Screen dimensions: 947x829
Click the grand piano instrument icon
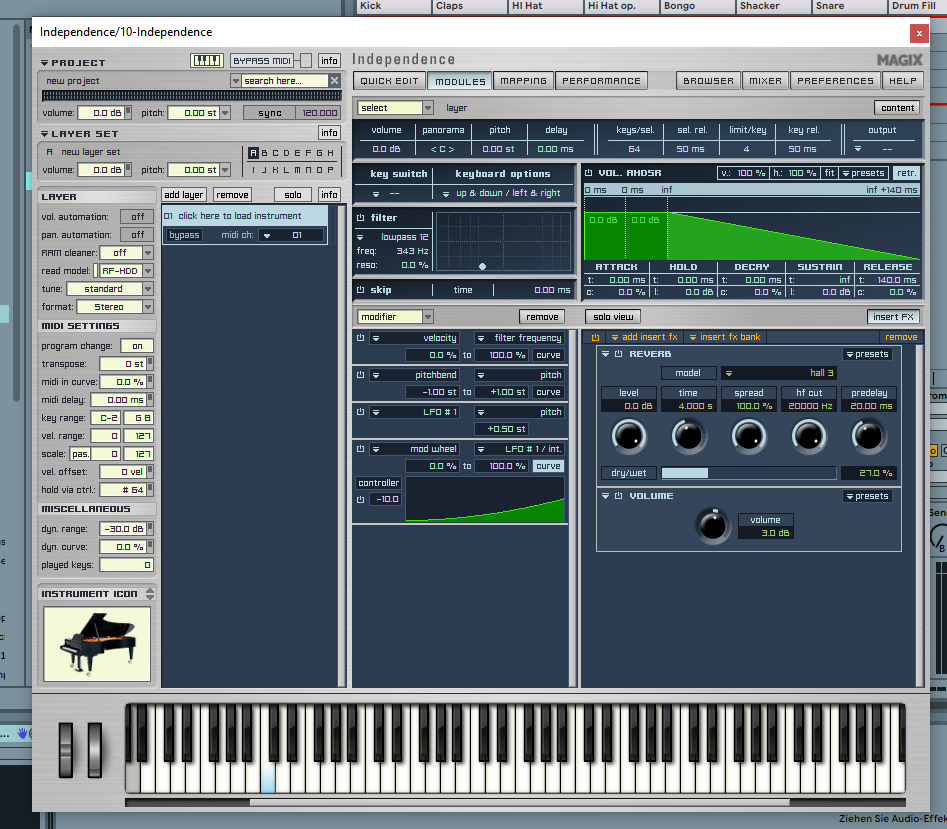point(97,644)
